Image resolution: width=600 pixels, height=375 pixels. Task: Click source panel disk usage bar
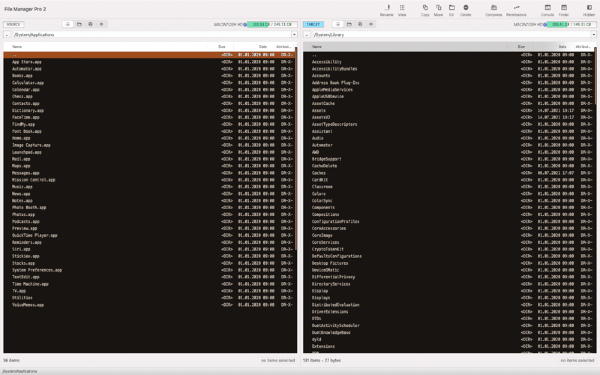272,24
